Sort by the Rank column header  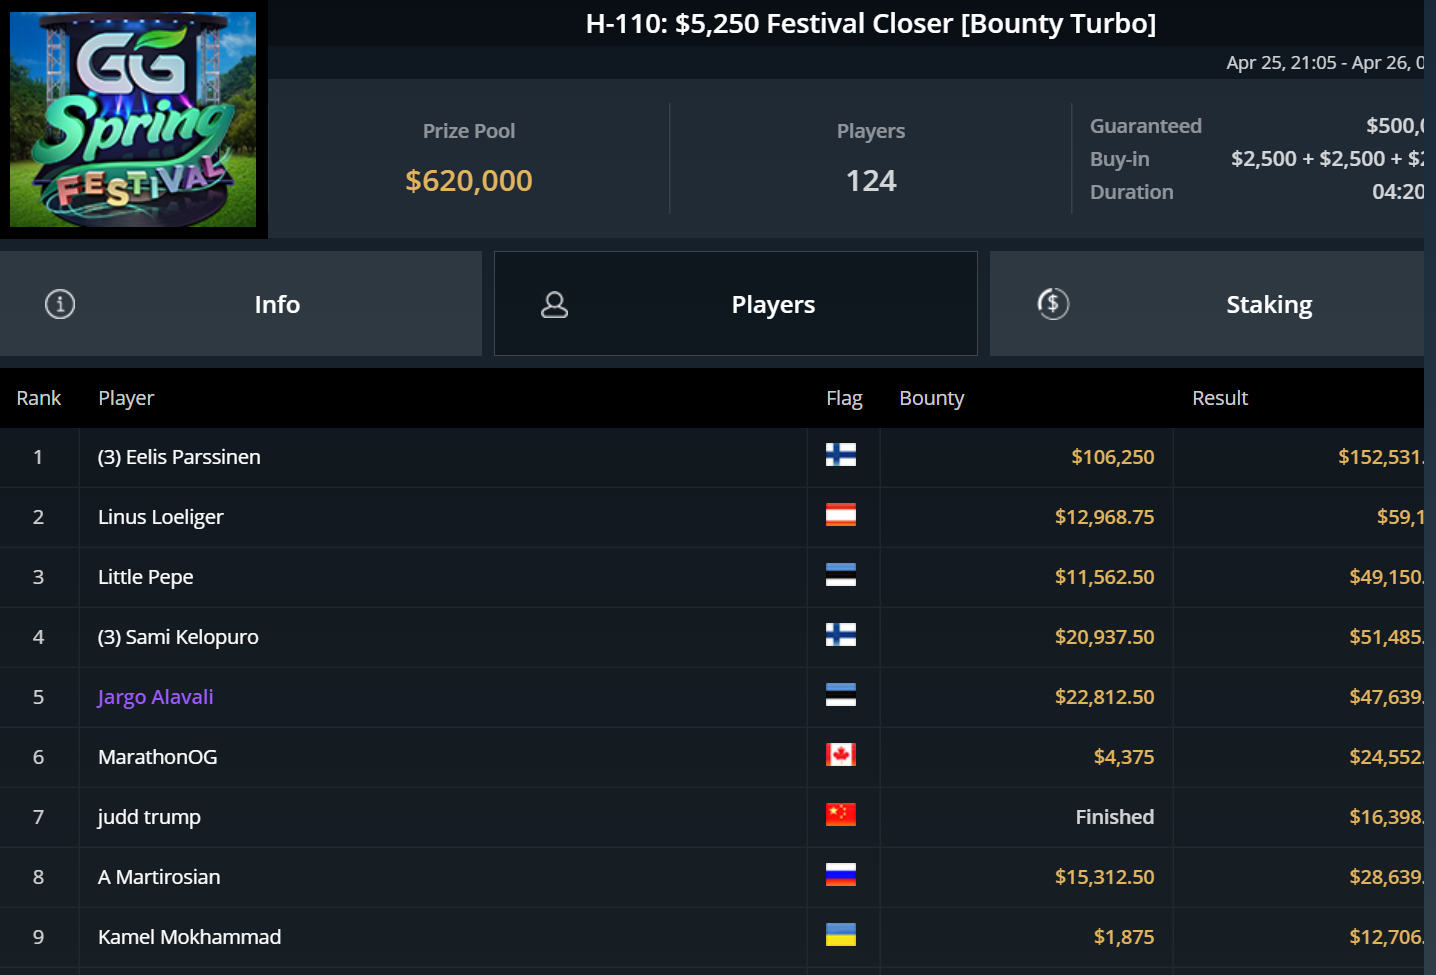point(38,398)
